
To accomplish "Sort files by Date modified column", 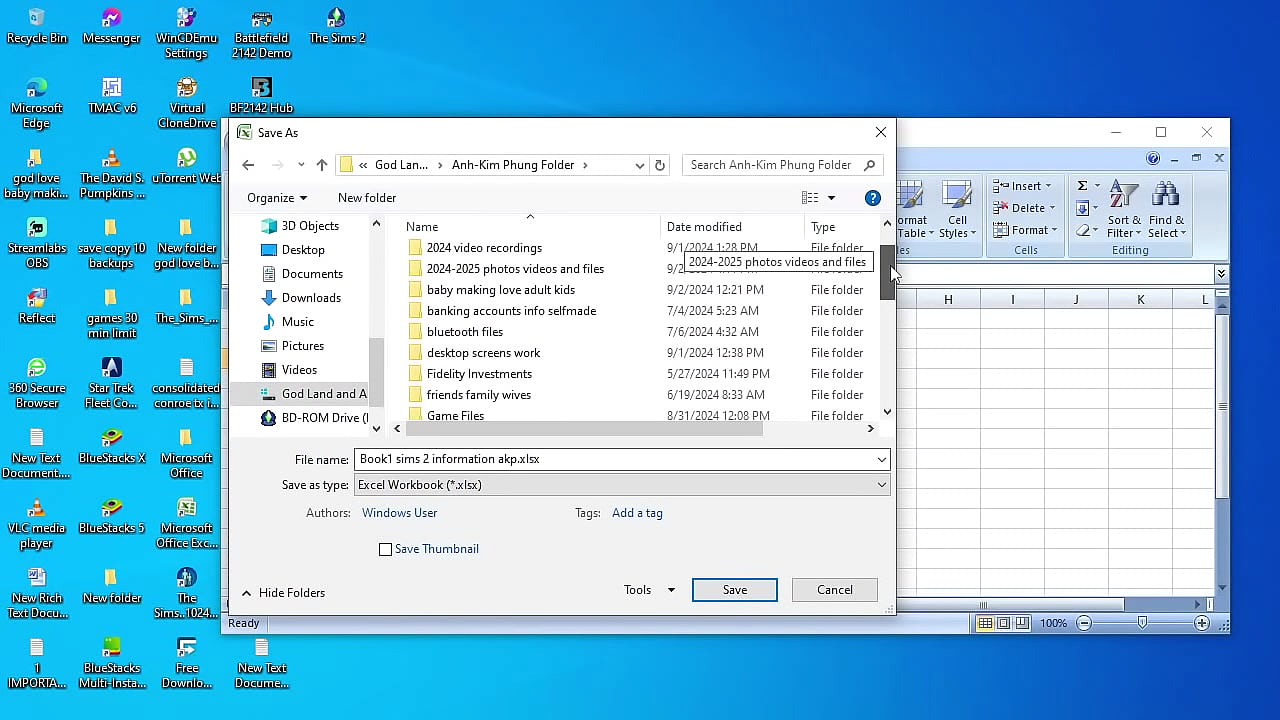I will (x=704, y=227).
